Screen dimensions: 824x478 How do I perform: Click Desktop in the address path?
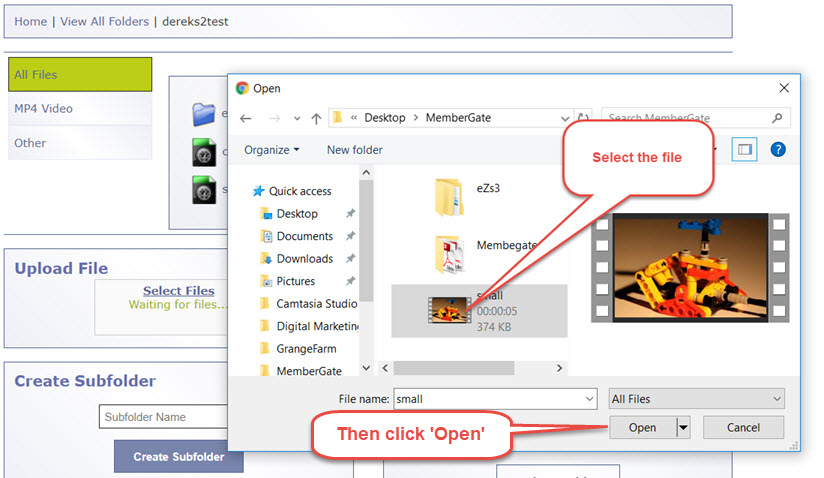(385, 118)
